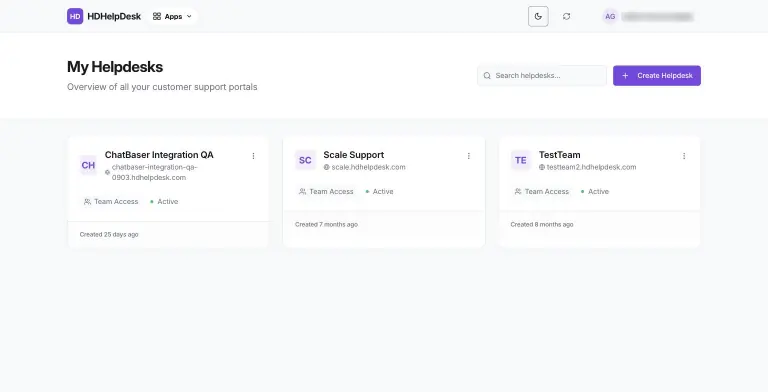Click Team Access badge on ChatBaser card
Screen dimensions: 768x392
111,201
